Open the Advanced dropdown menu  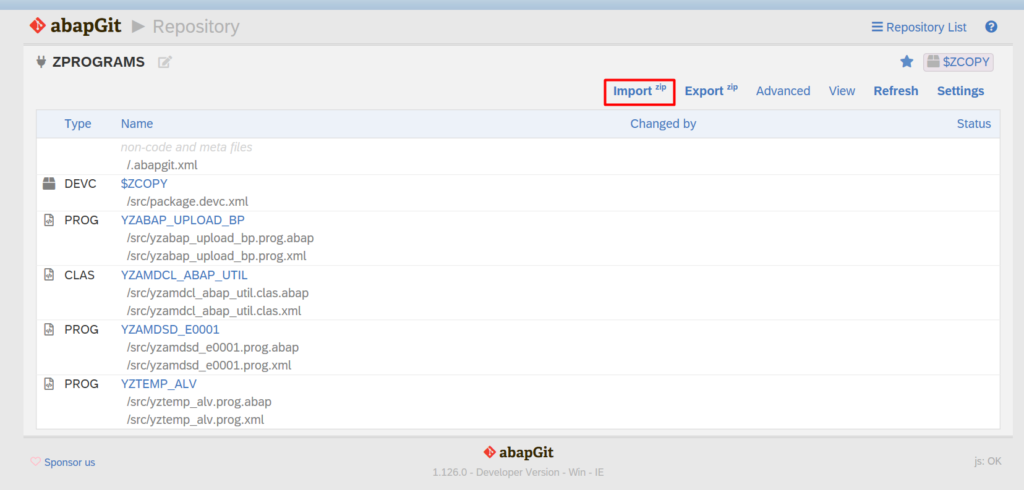(x=783, y=91)
